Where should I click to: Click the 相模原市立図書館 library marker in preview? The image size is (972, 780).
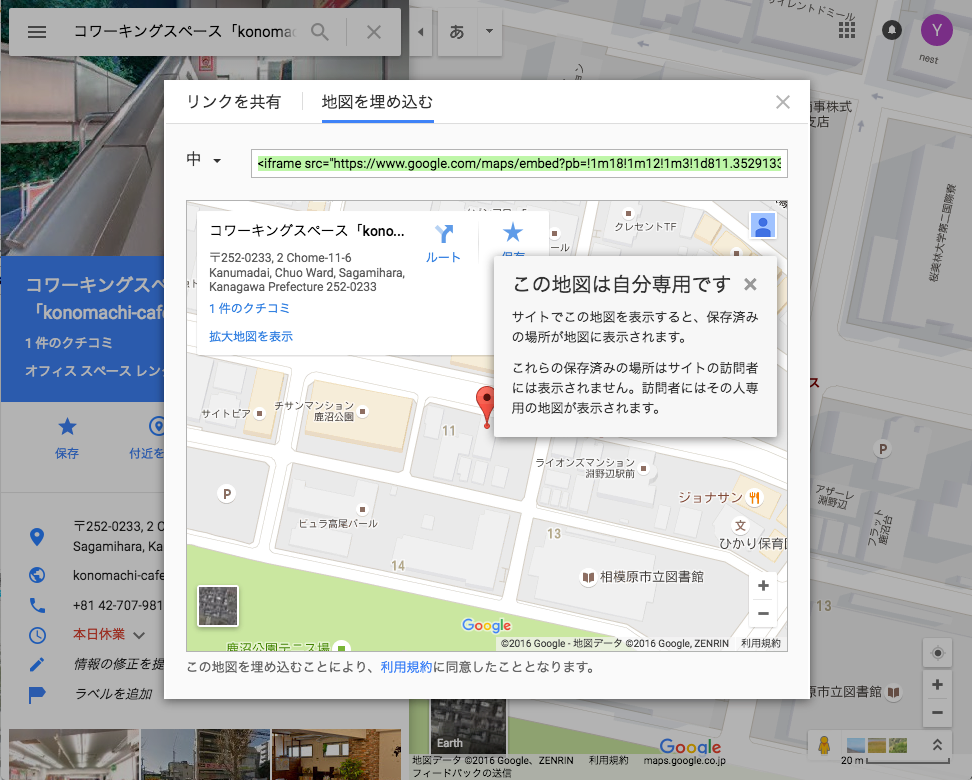pos(588,577)
